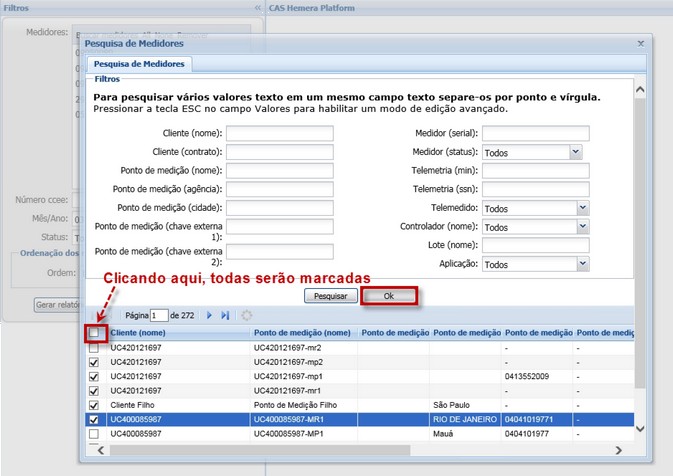673x476 pixels.
Task: Open the Aplicação dropdown
Action: click(x=582, y=264)
